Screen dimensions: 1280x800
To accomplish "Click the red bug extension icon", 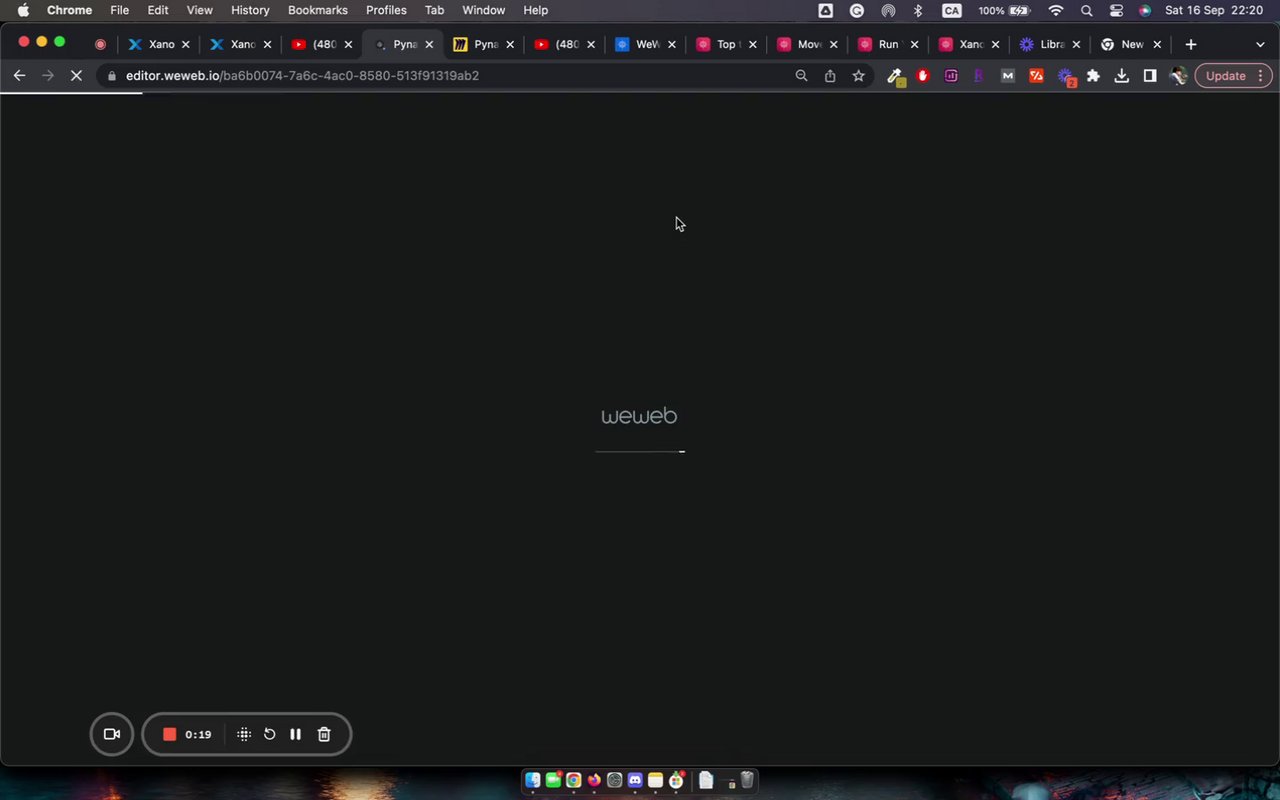I will tap(923, 75).
